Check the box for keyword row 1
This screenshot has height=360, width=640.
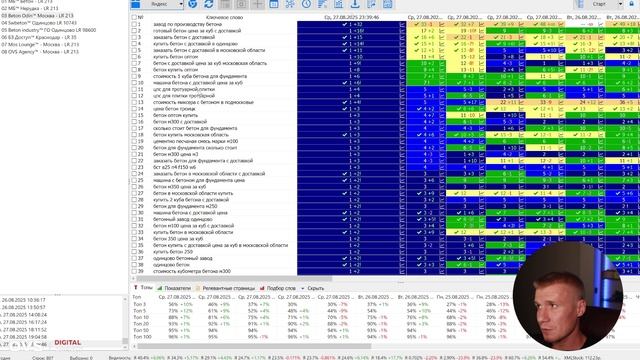(x=134, y=24)
